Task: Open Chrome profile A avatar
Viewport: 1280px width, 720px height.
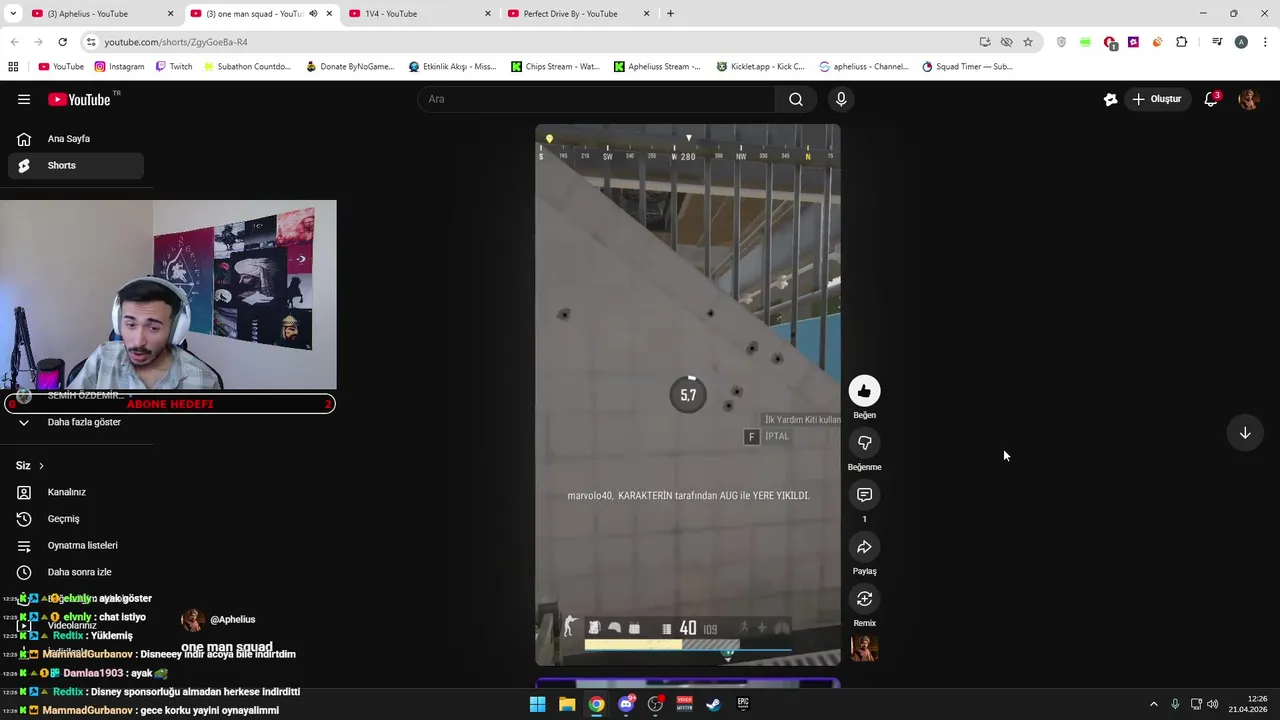Action: [x=1241, y=42]
